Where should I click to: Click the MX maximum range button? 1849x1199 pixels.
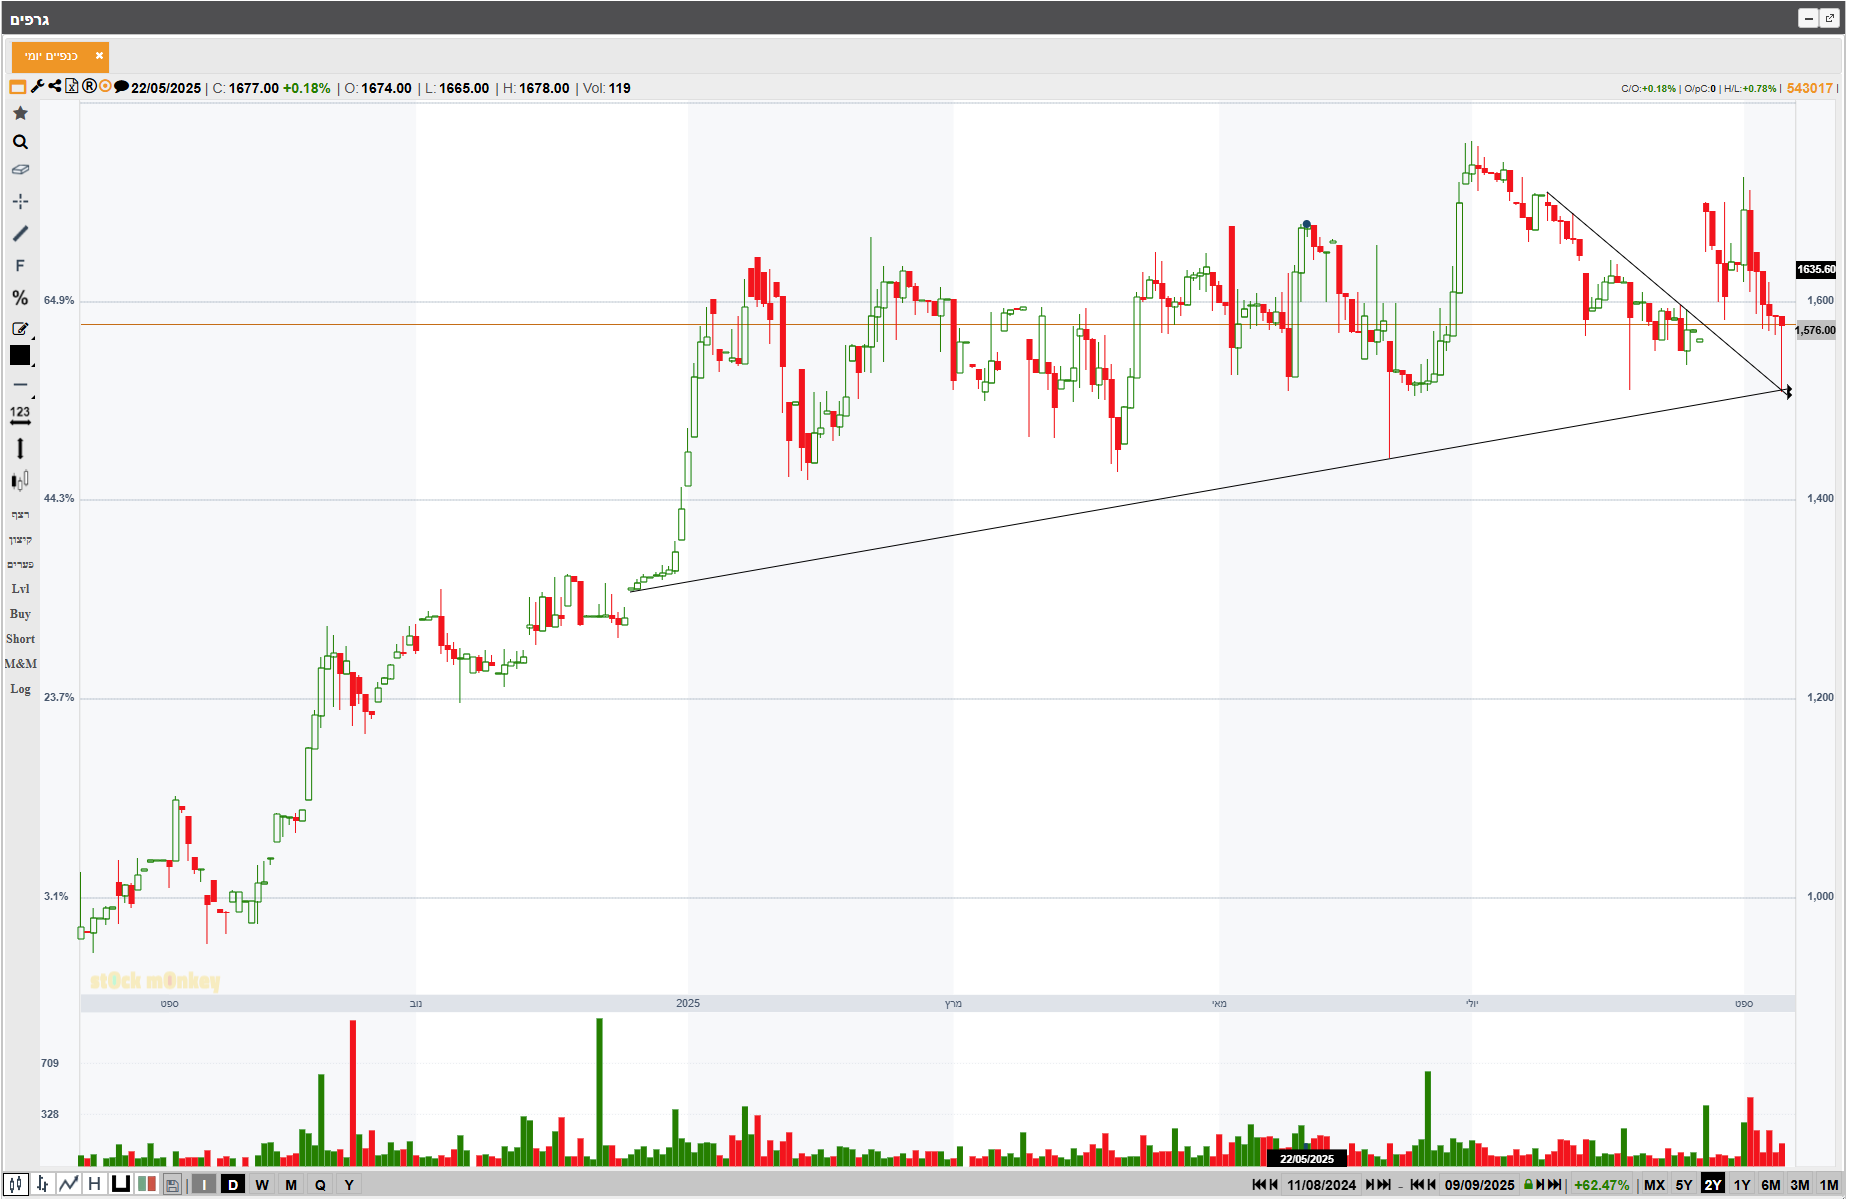pos(1655,1185)
